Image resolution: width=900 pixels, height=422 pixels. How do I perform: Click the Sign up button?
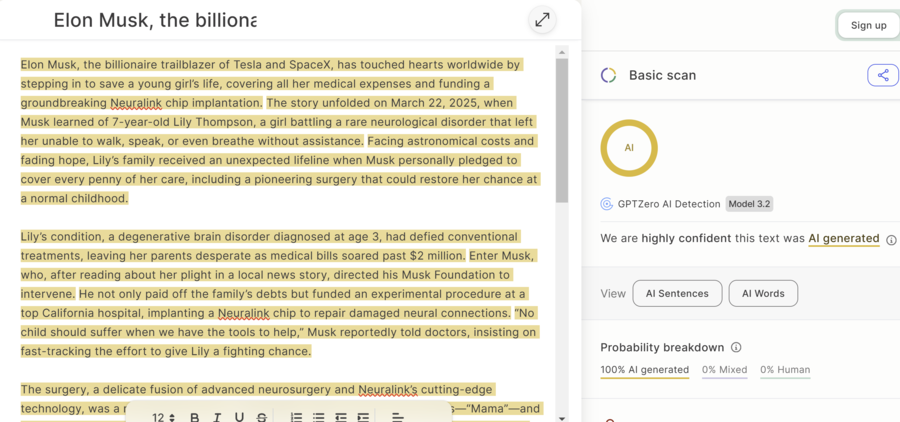click(868, 25)
